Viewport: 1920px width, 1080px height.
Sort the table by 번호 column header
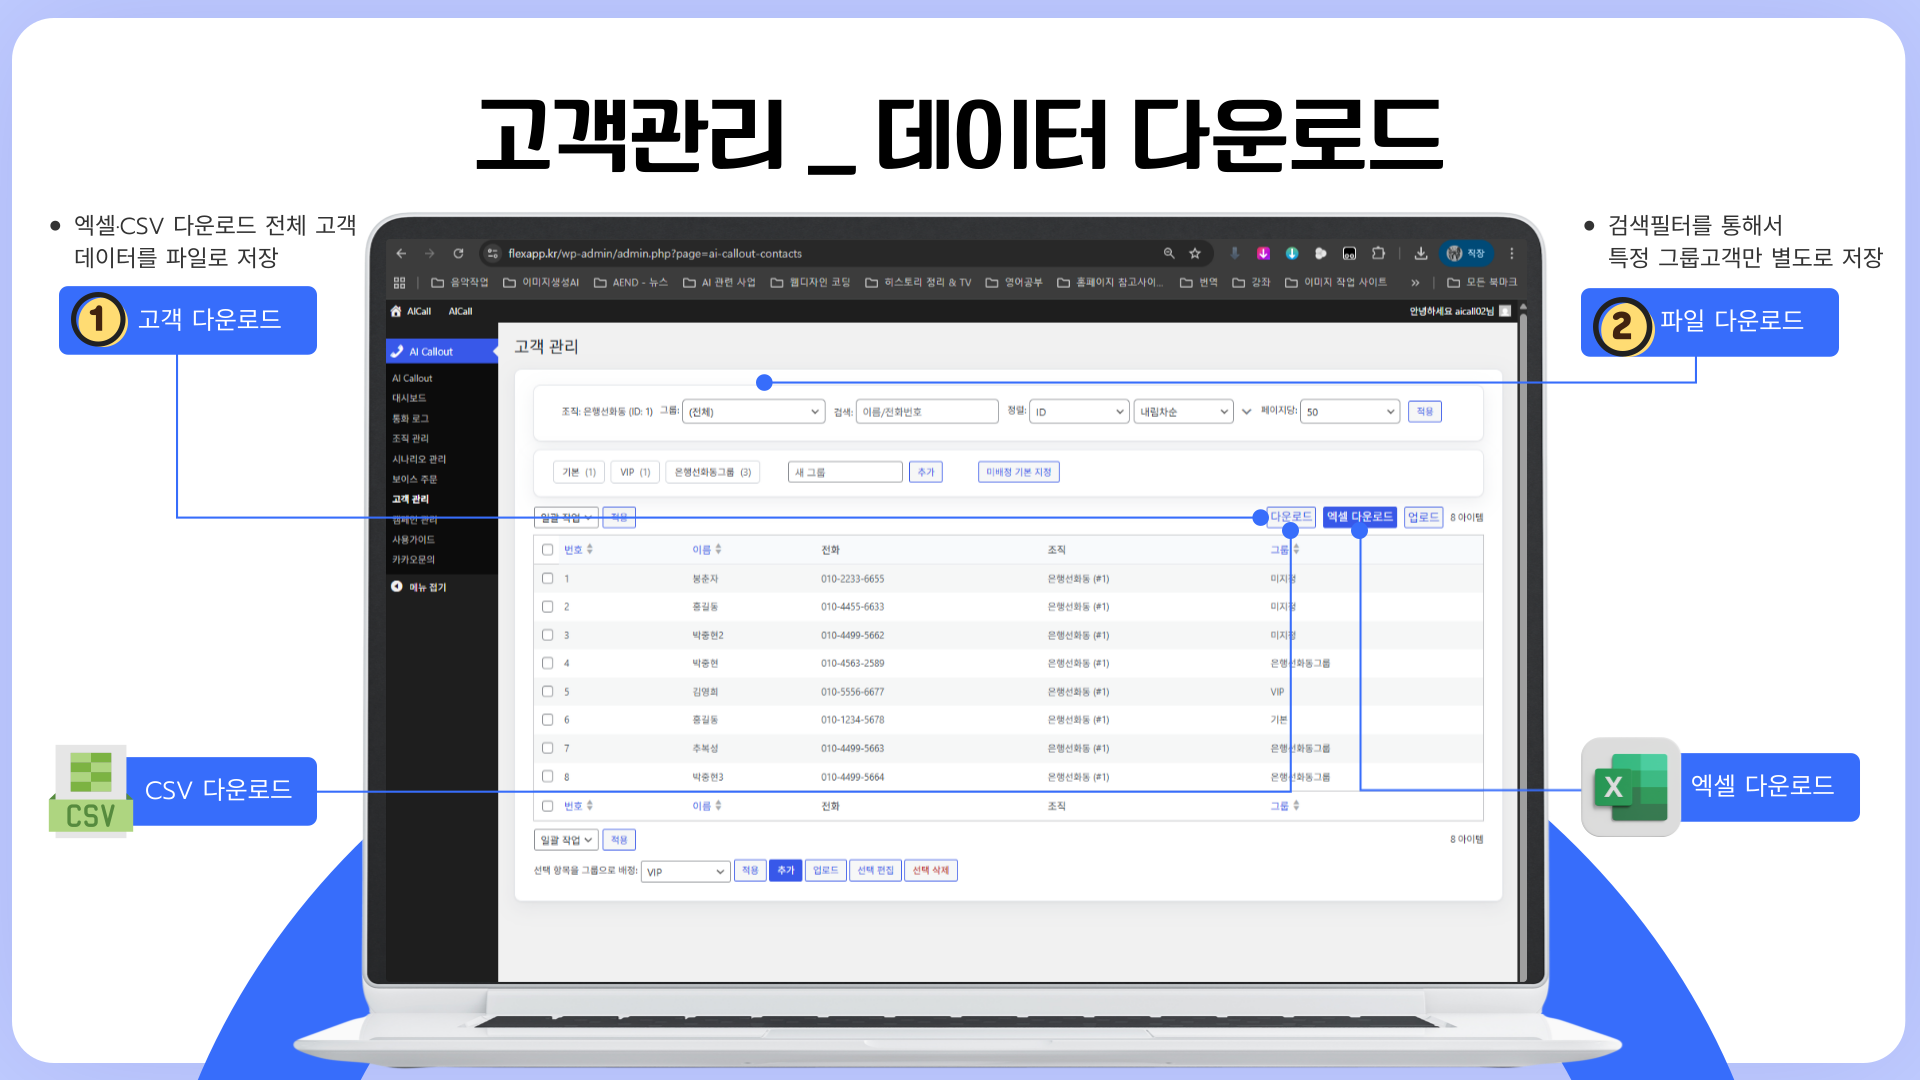coord(573,550)
